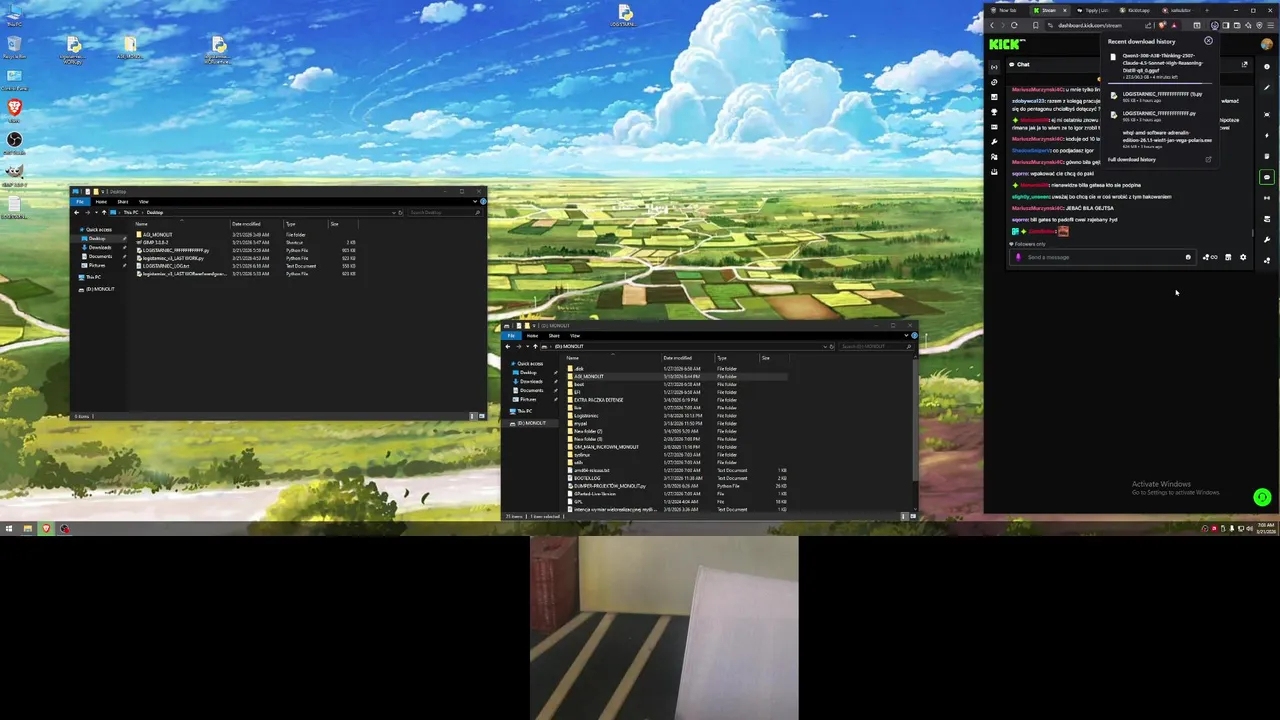Expand the ribbon chevron in Desktop window
Screen dimensions: 1280x720
[475, 201]
